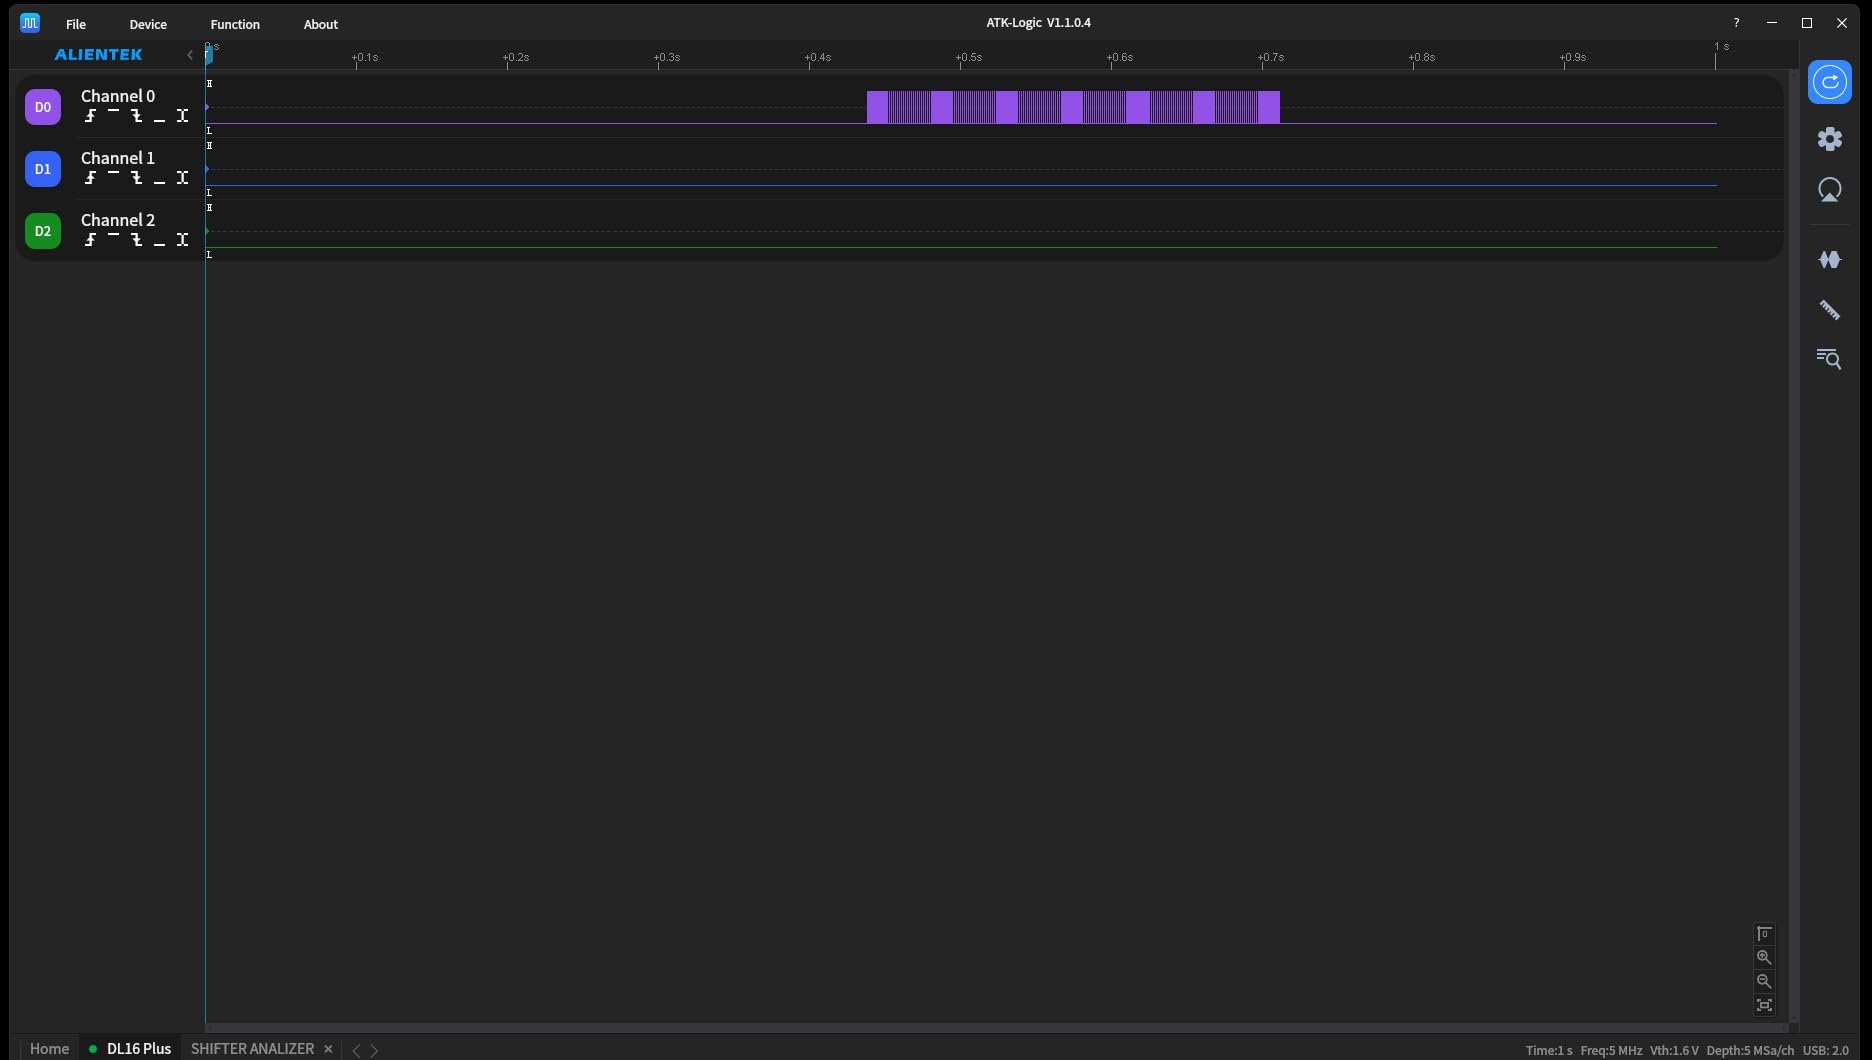Open the help question mark
This screenshot has width=1872, height=1060.
pos(1736,23)
